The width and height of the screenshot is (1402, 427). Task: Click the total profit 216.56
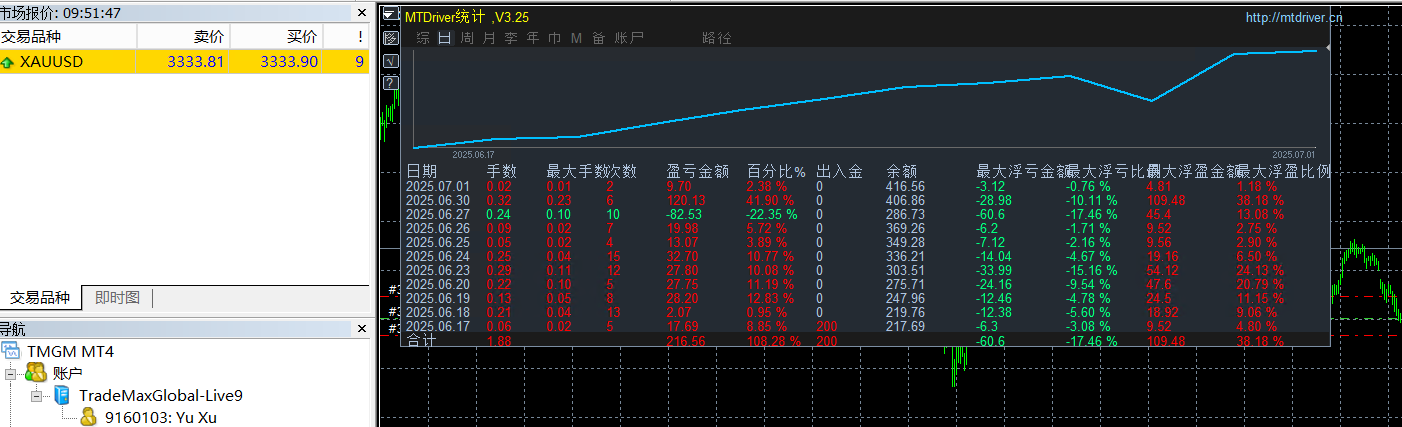(686, 341)
